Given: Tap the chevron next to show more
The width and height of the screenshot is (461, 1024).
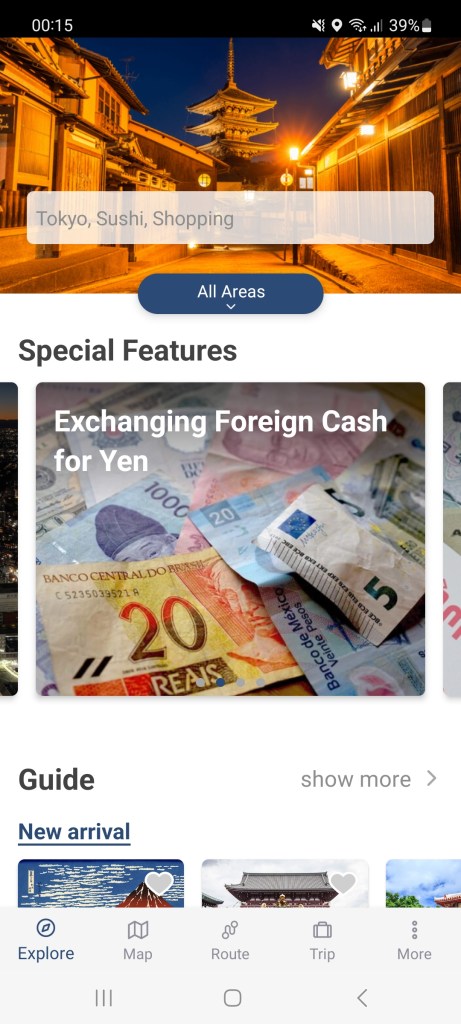Looking at the screenshot, I should coord(431,778).
